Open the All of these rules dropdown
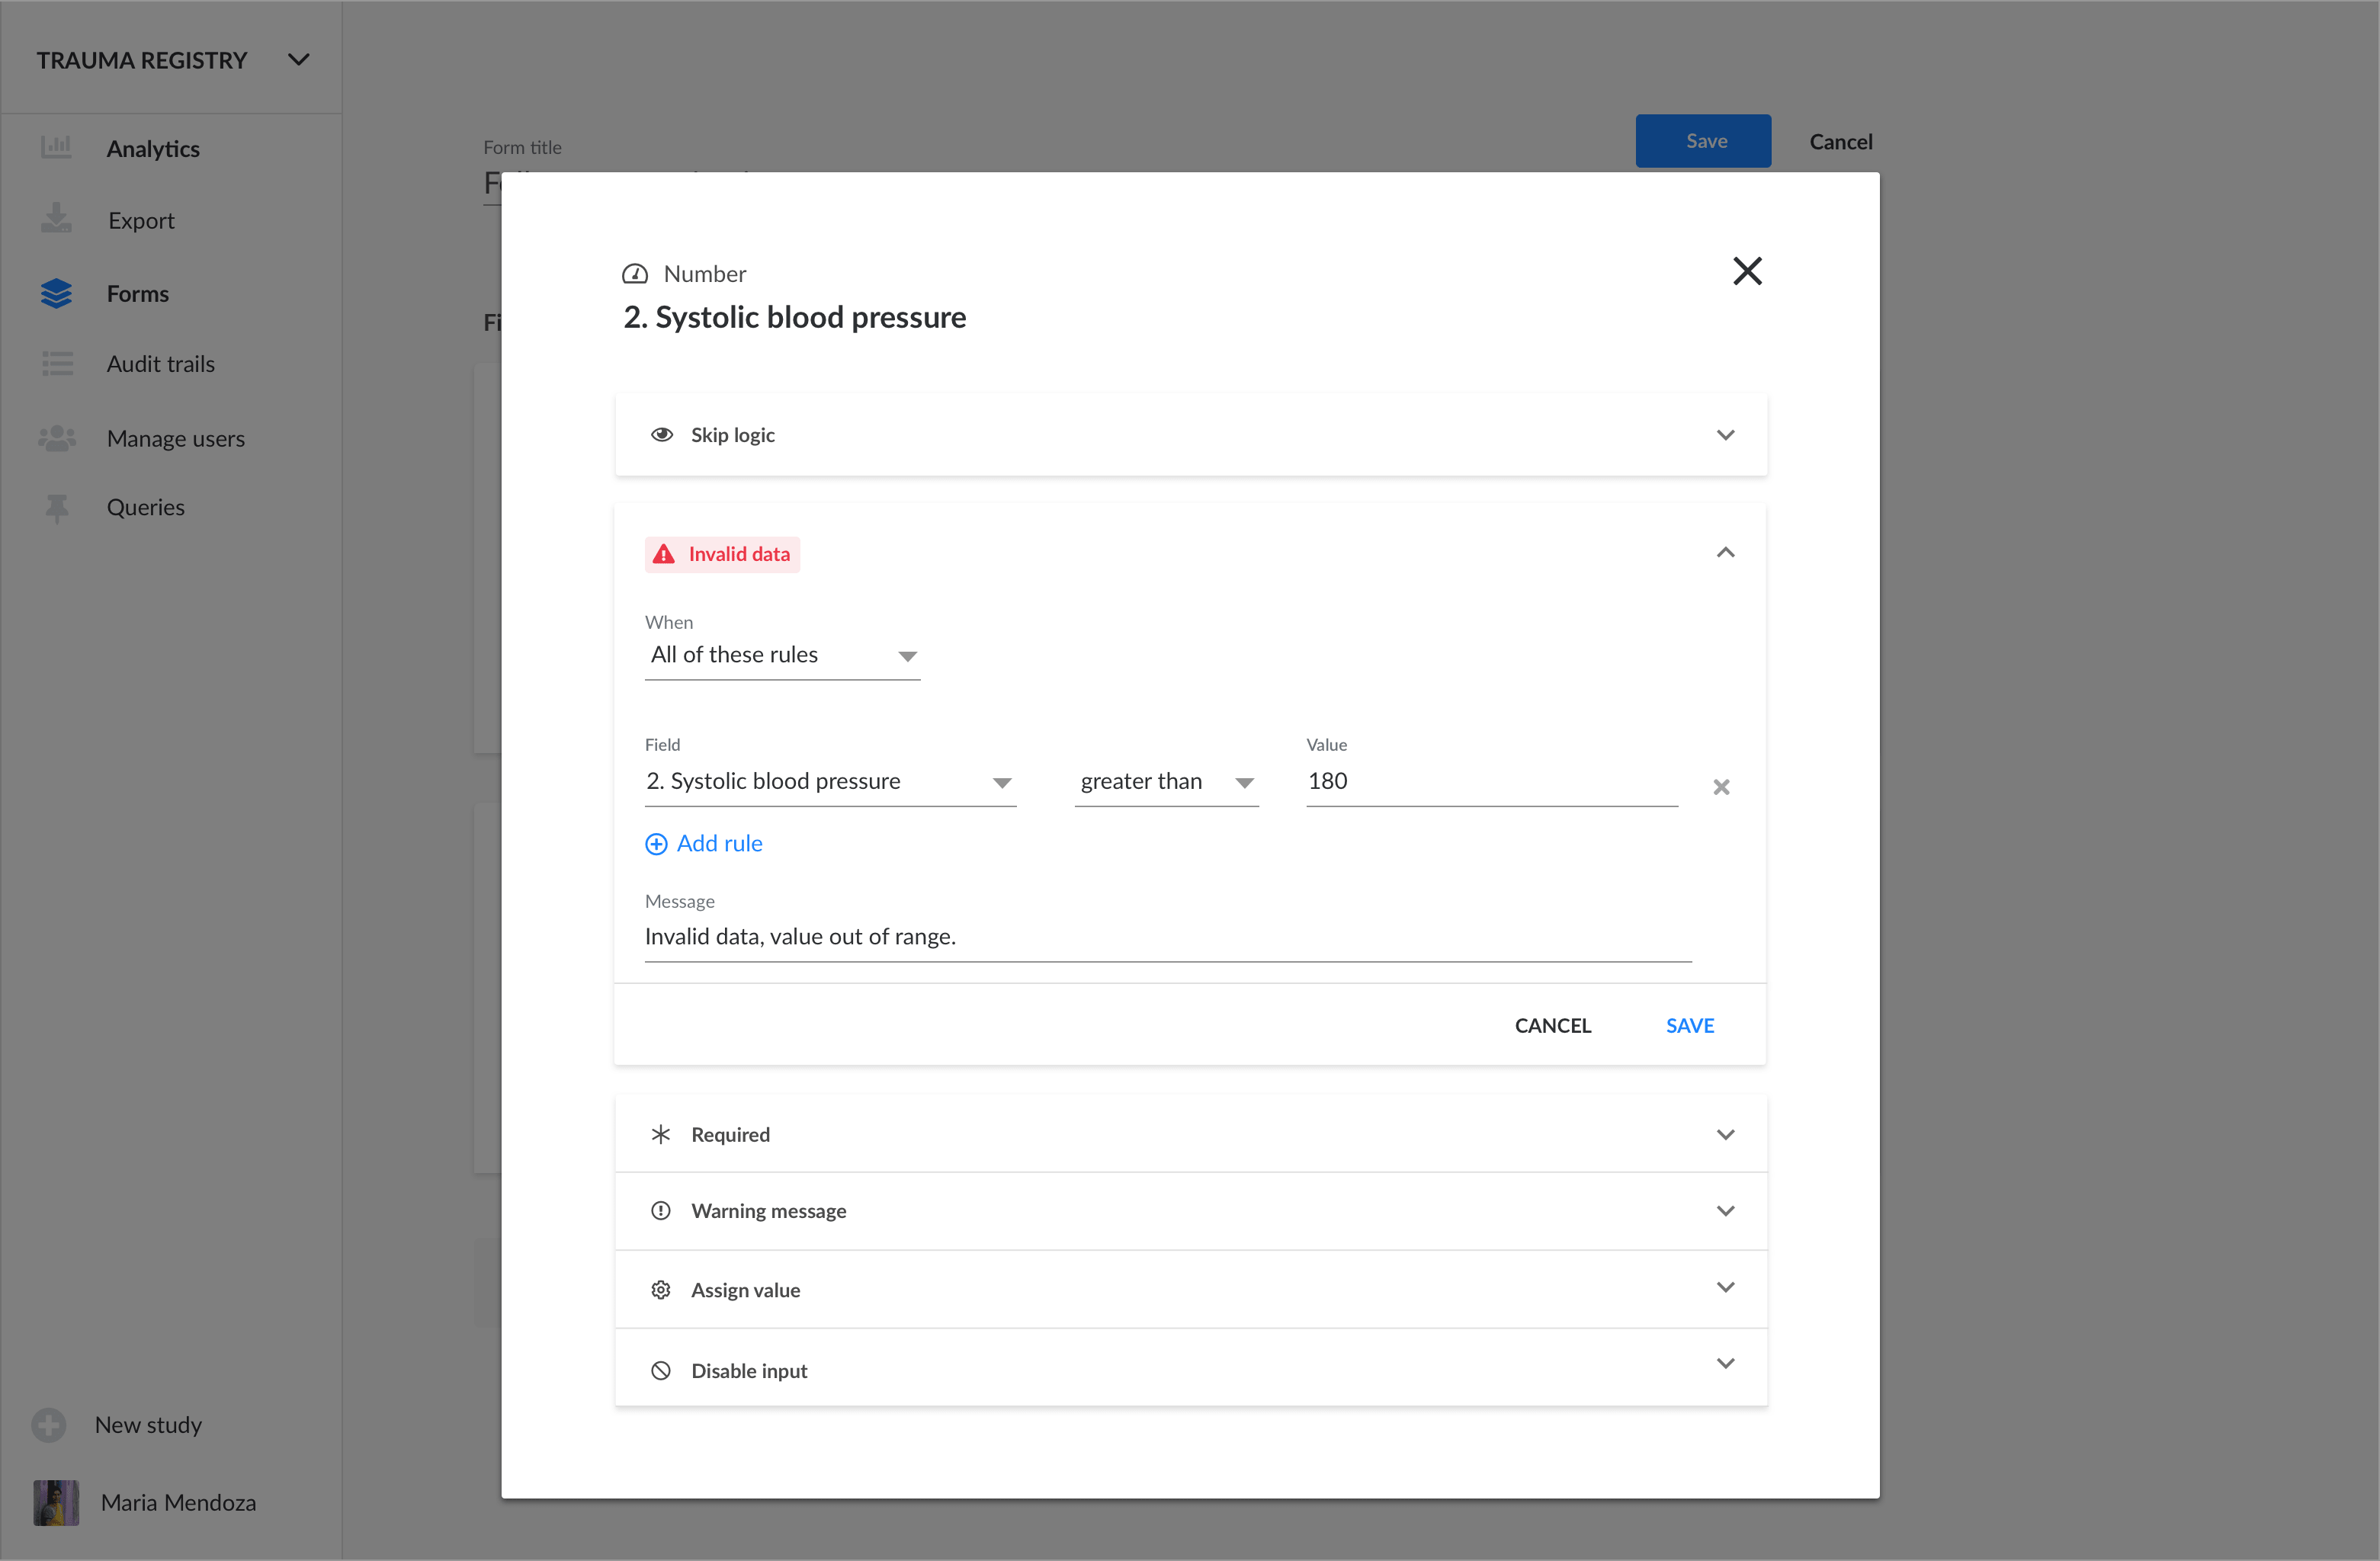The image size is (2380, 1561). pos(782,656)
